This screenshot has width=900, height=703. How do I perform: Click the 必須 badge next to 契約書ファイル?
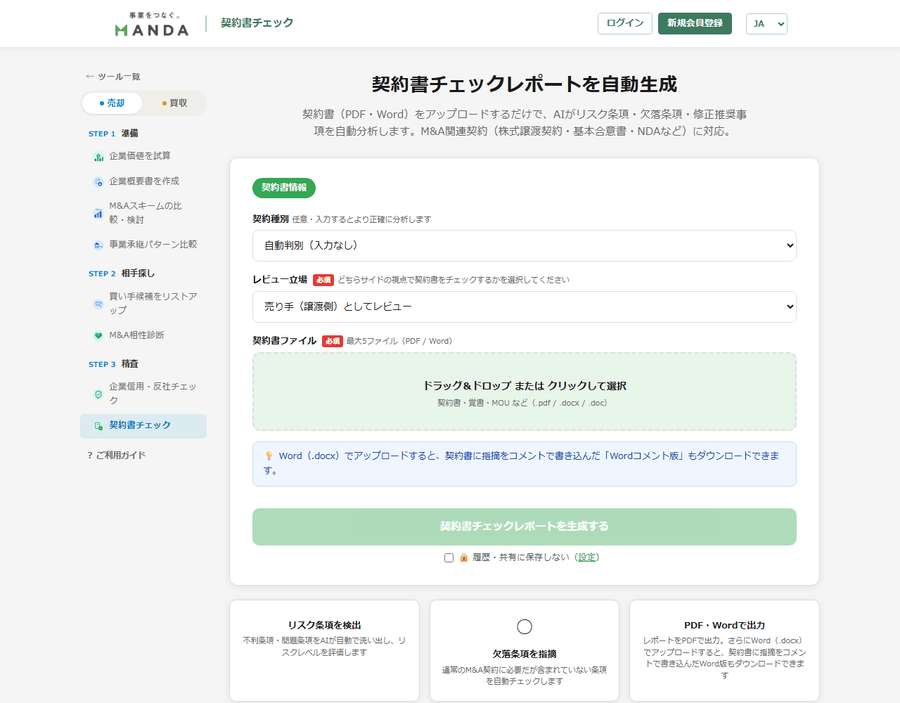click(x=332, y=341)
